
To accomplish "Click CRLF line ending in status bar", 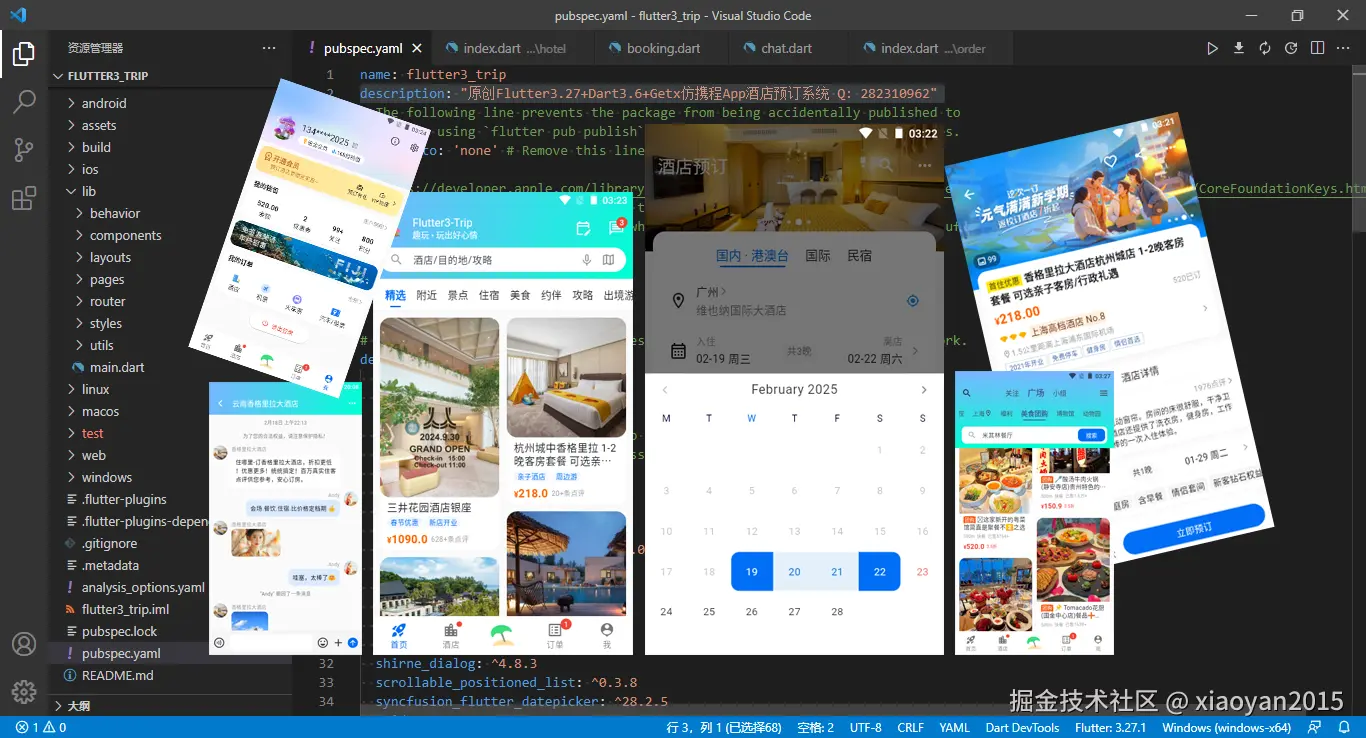I will click(x=911, y=728).
